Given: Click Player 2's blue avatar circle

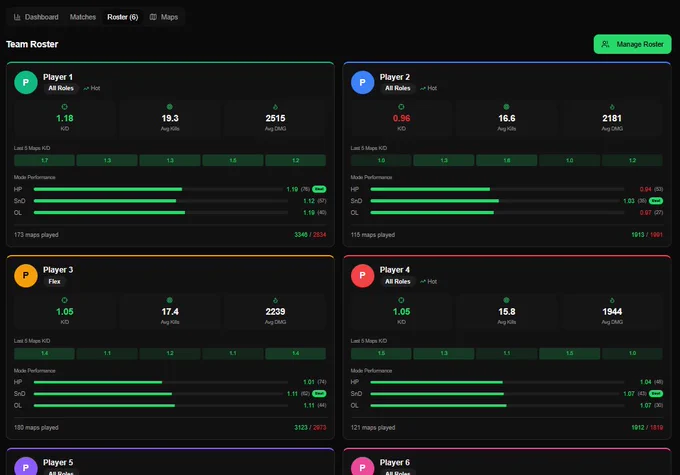Looking at the screenshot, I should (x=363, y=82).
